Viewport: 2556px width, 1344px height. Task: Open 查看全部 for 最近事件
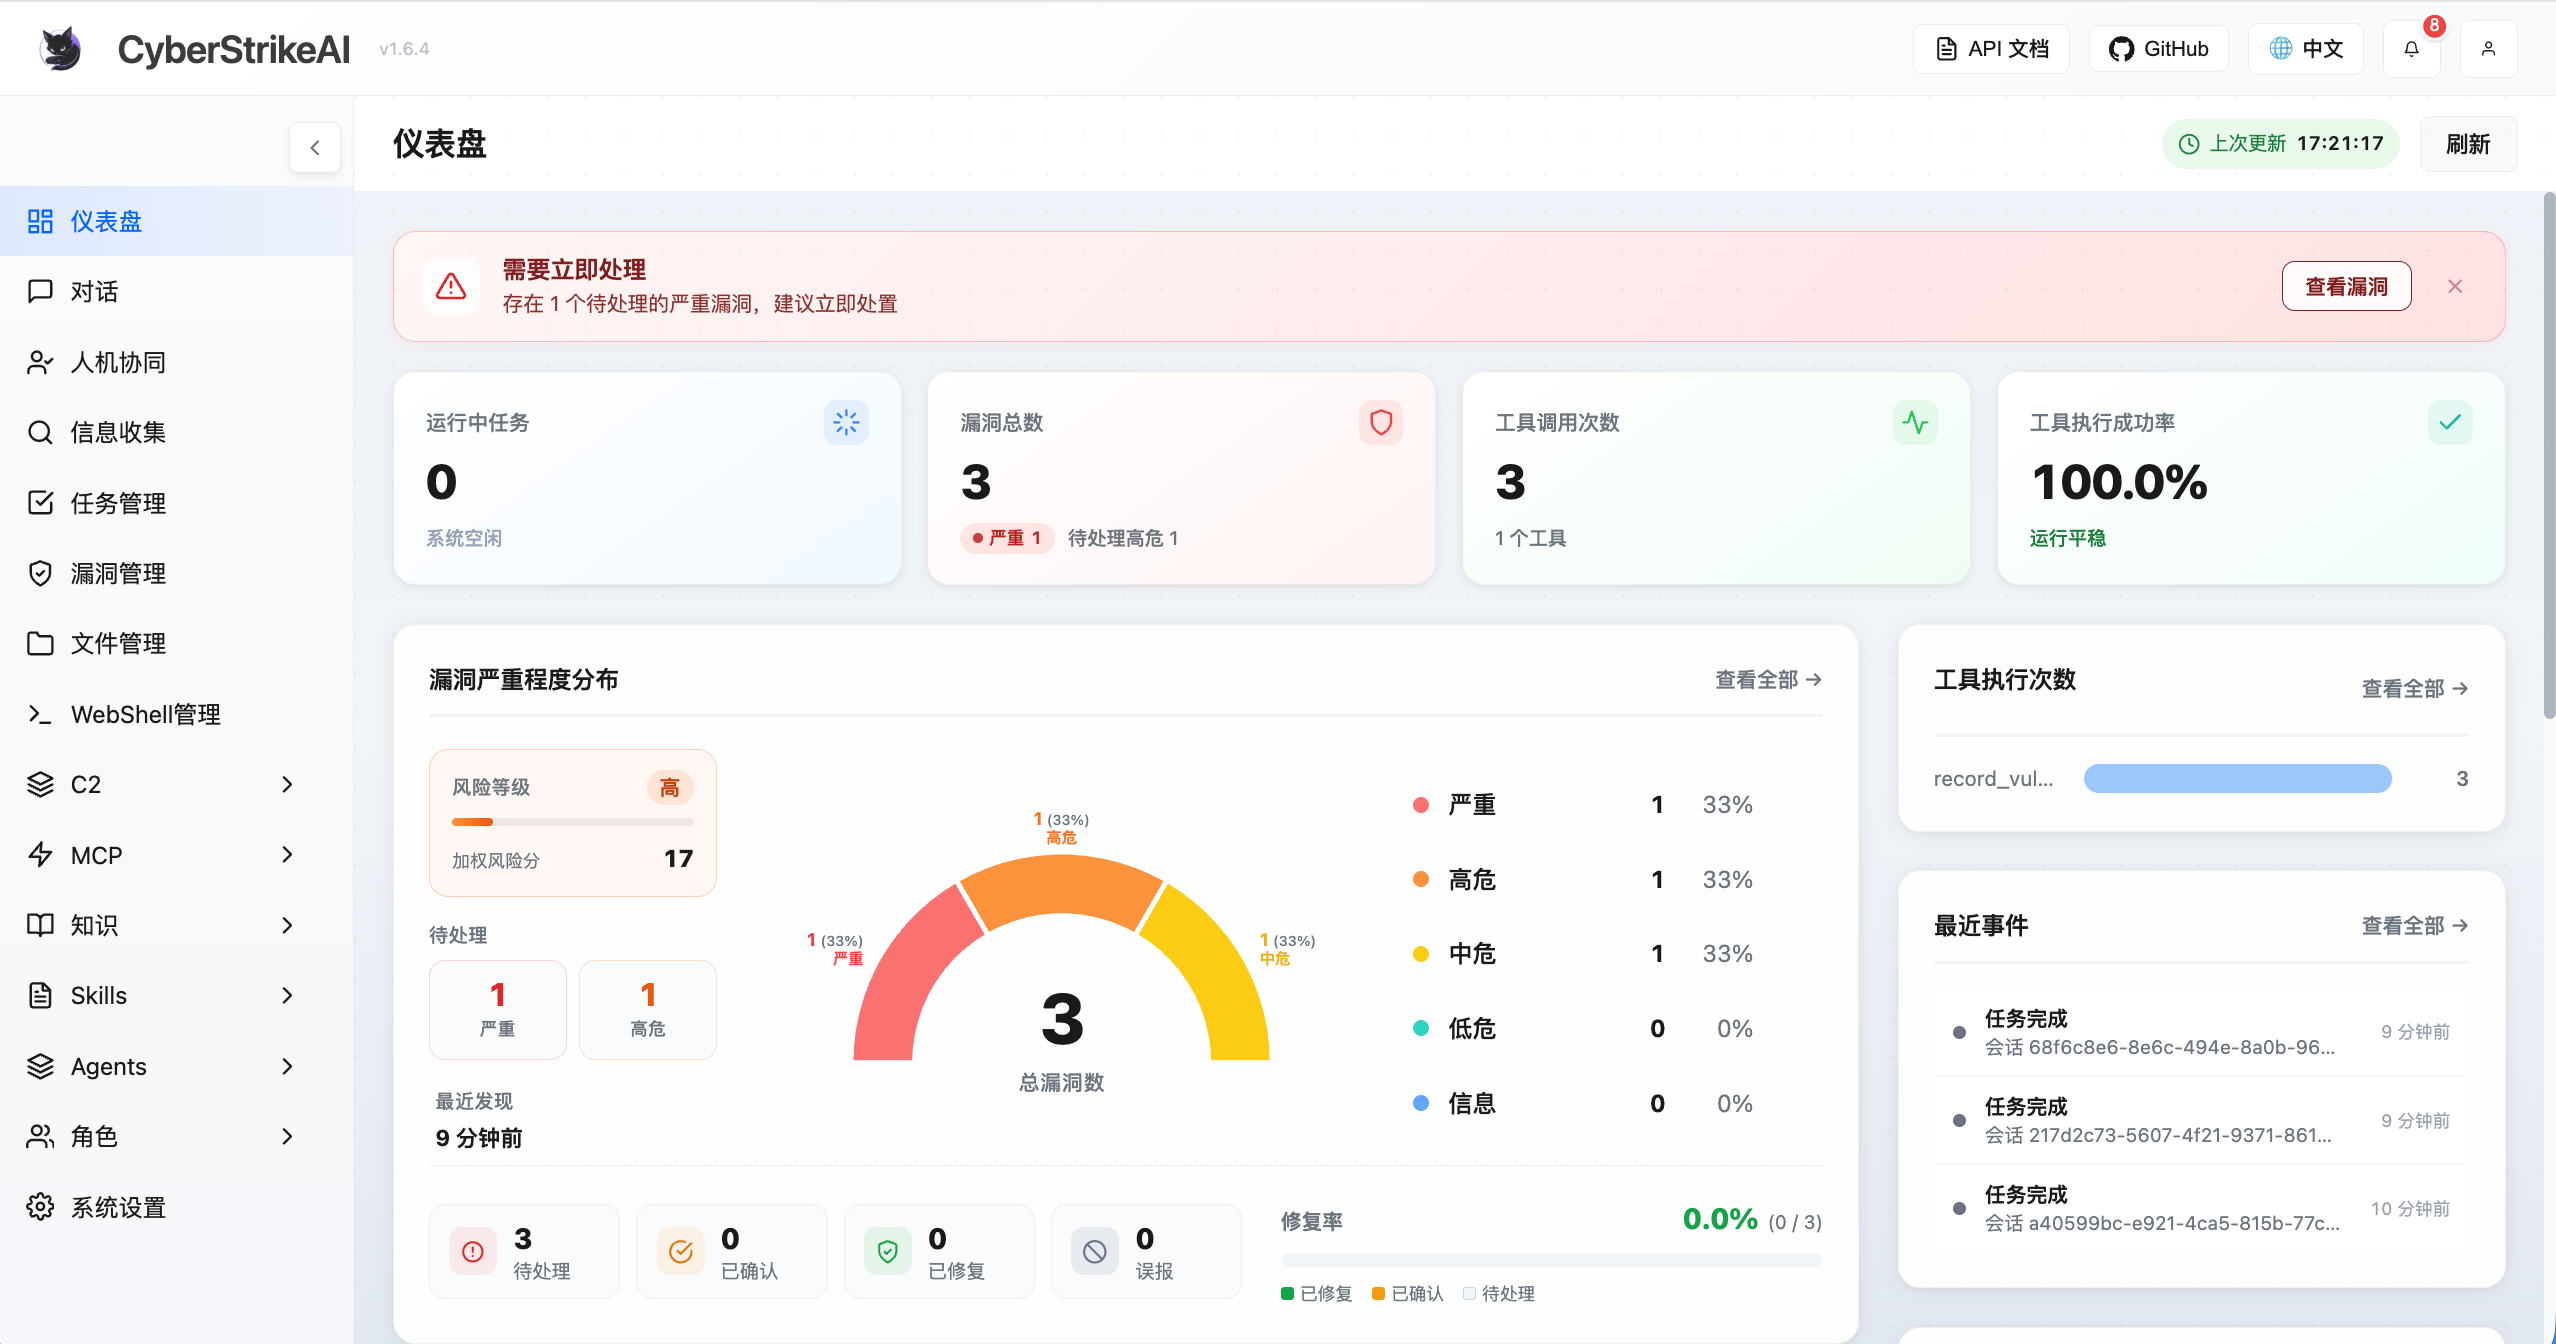(2415, 925)
